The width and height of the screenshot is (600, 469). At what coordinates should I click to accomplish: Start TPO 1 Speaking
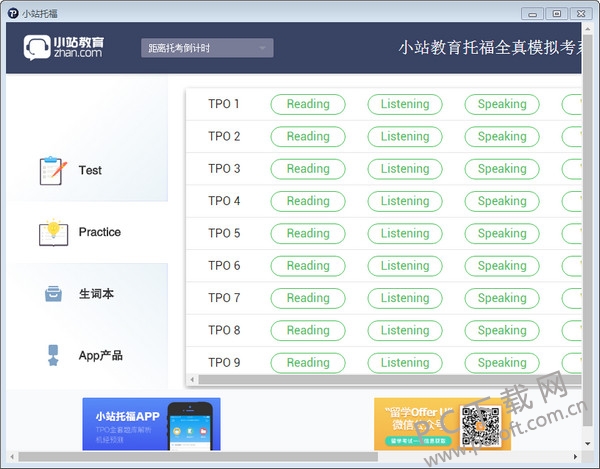(x=502, y=104)
